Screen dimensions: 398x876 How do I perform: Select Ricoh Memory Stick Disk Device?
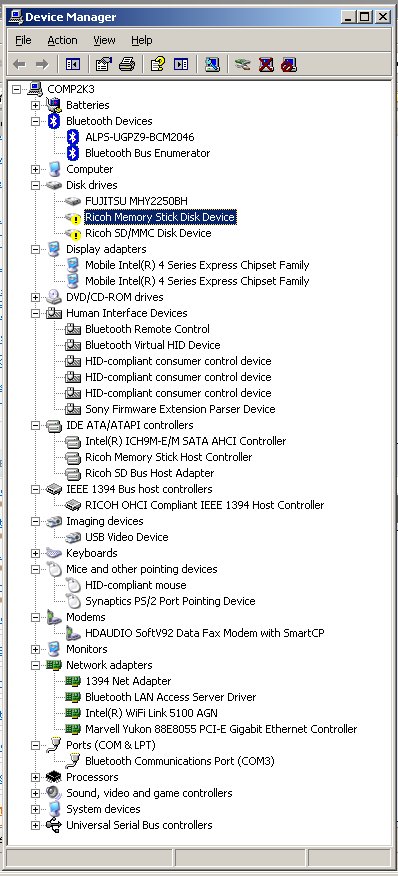(160, 217)
